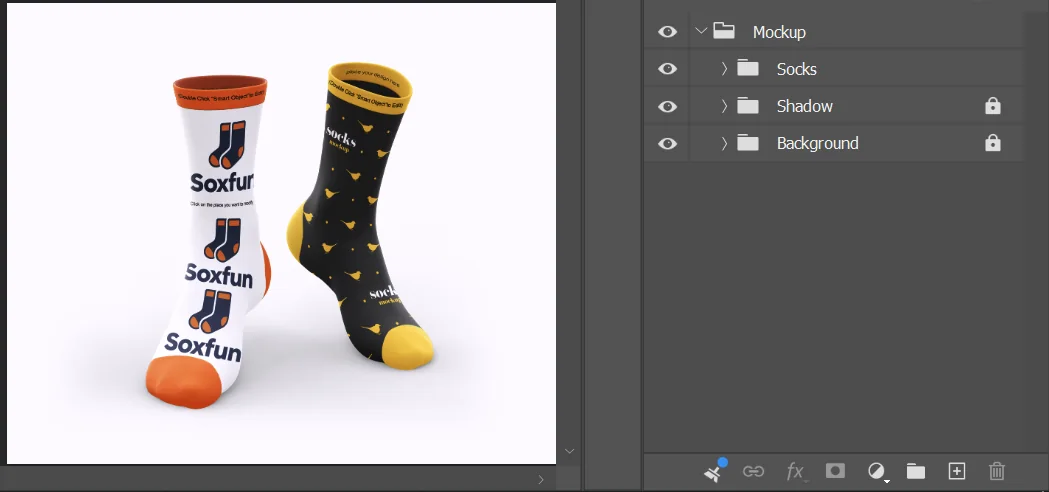Select the Socks layer name

coord(796,69)
